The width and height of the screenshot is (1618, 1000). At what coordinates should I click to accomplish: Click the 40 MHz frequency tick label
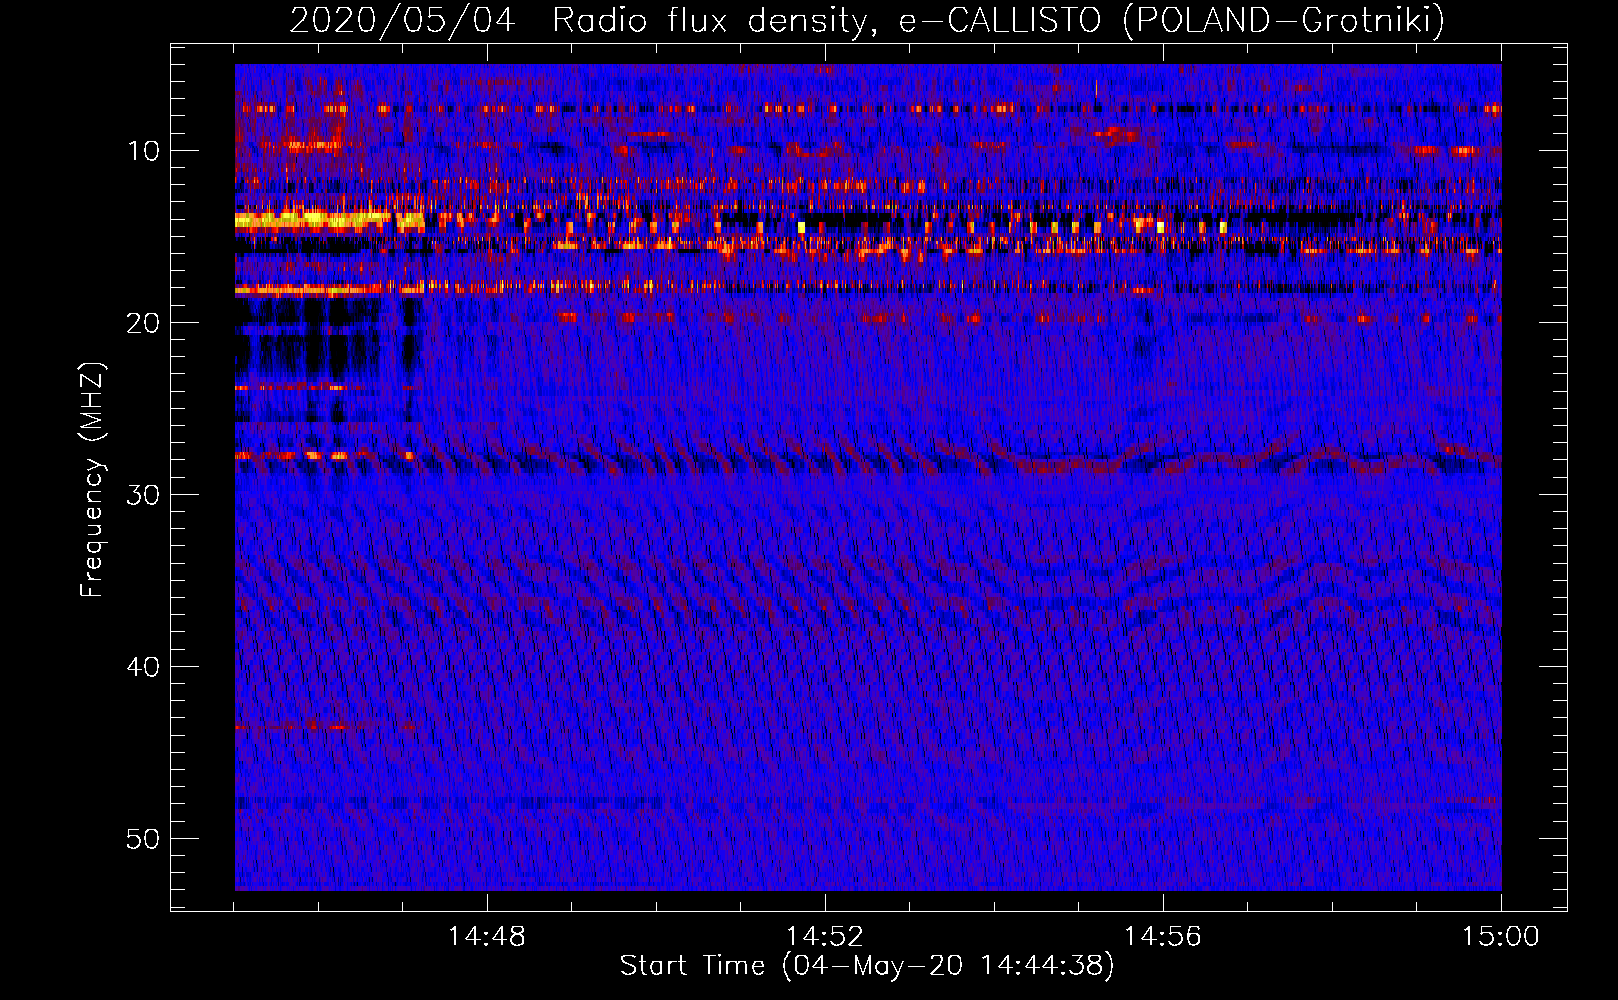coord(144,667)
